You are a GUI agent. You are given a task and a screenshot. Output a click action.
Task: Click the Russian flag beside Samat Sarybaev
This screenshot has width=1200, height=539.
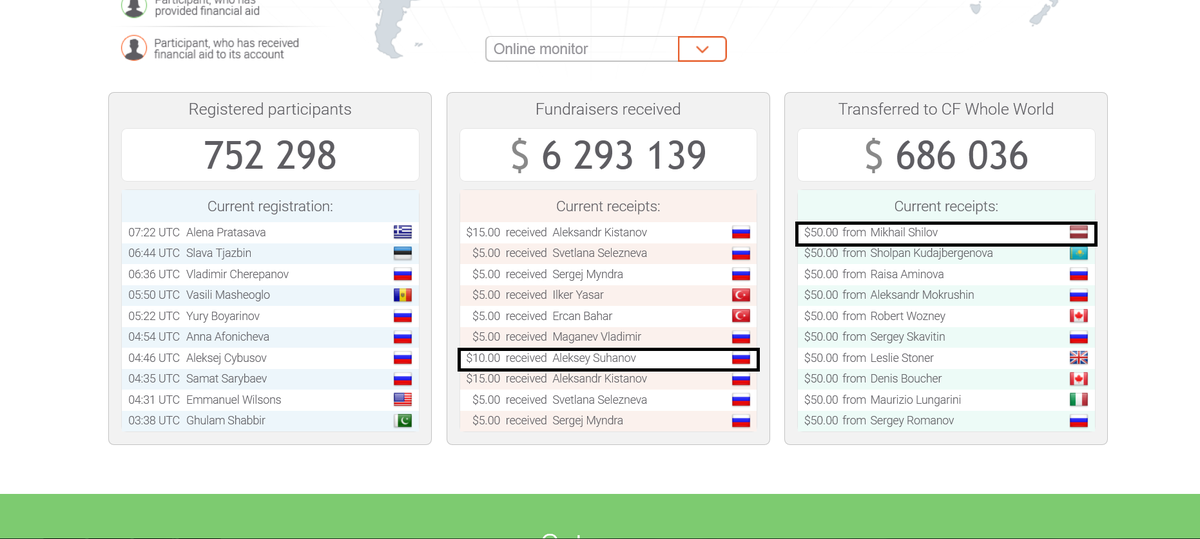403,379
